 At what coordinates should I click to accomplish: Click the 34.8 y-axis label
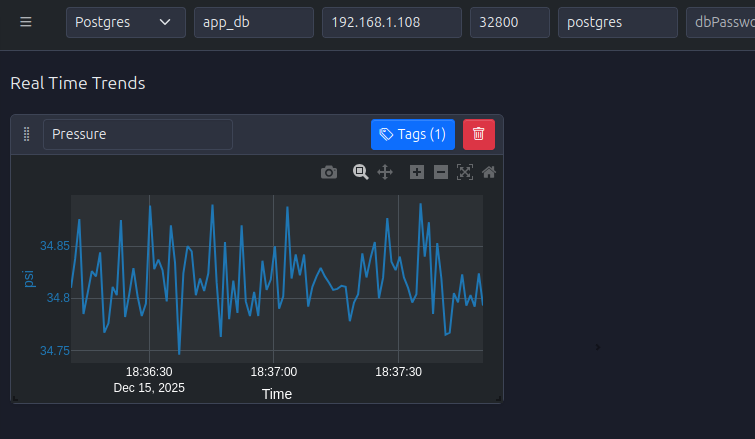tap(58, 298)
